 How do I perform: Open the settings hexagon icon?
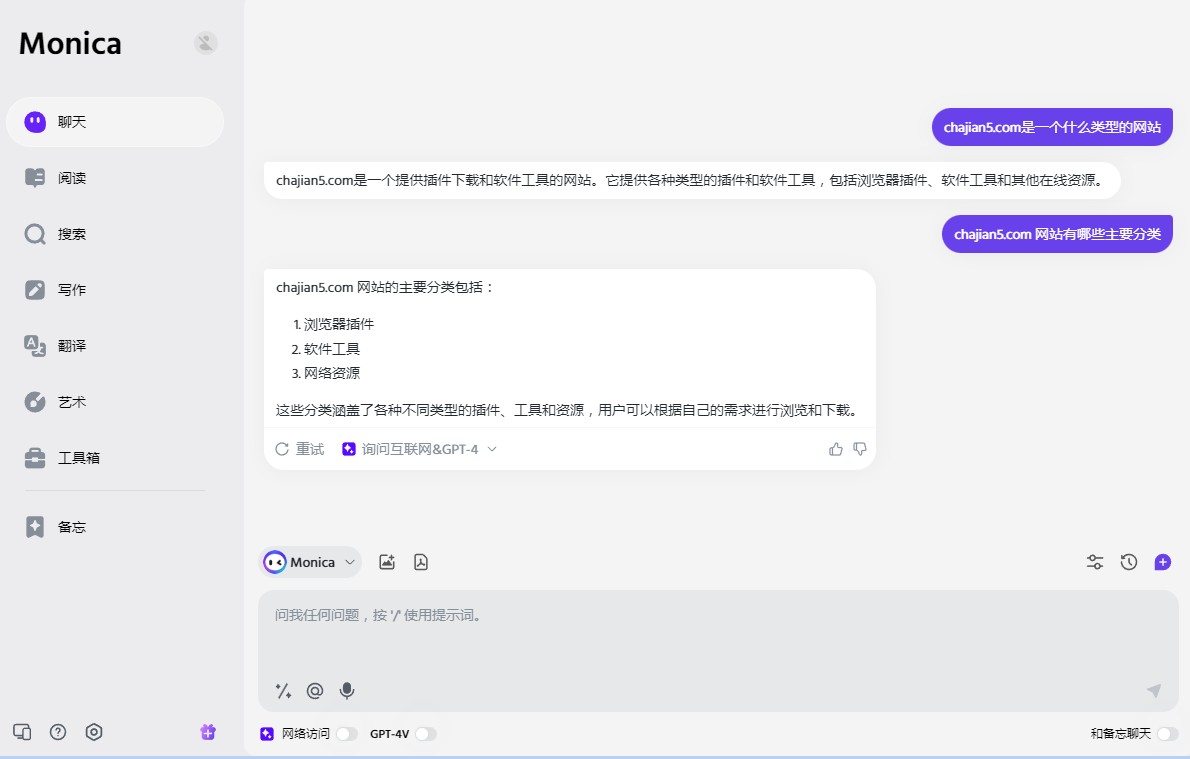(94, 732)
